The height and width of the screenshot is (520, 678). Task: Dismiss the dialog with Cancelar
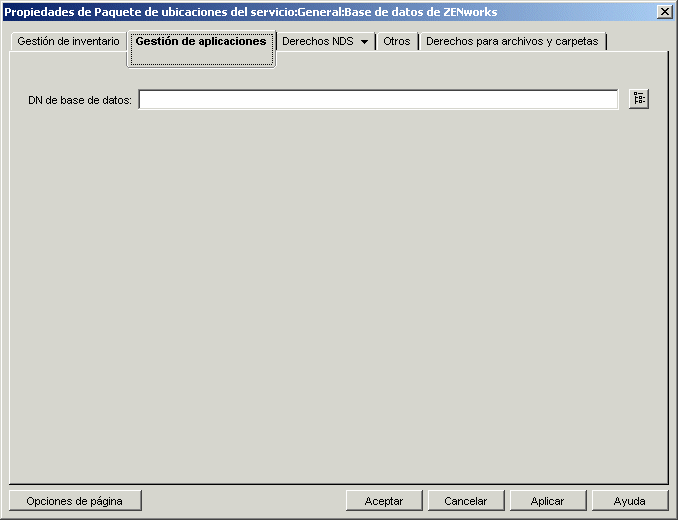click(466, 501)
